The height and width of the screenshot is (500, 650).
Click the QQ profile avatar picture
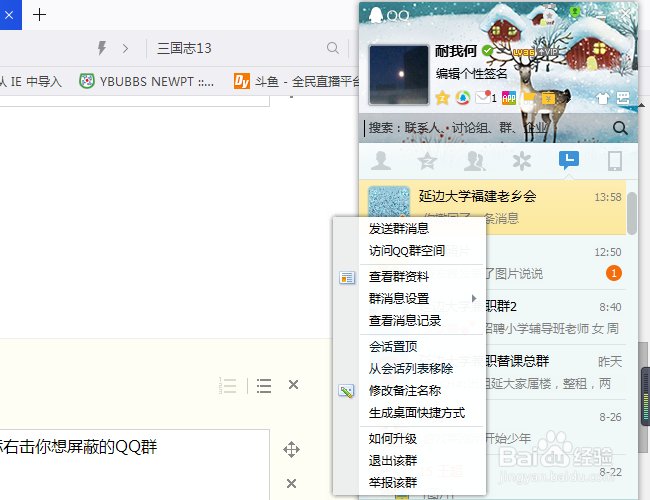tap(399, 75)
